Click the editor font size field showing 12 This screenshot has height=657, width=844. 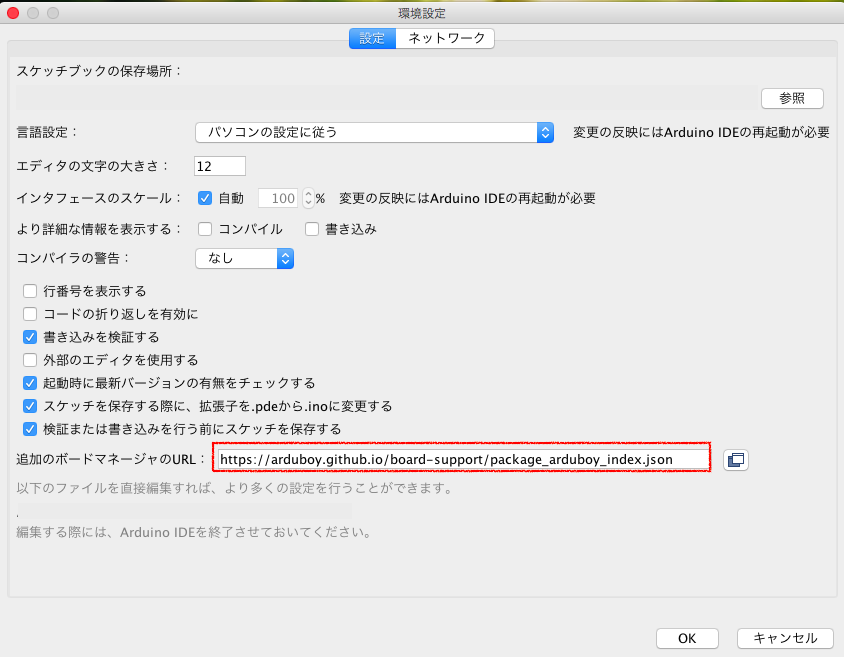click(220, 166)
